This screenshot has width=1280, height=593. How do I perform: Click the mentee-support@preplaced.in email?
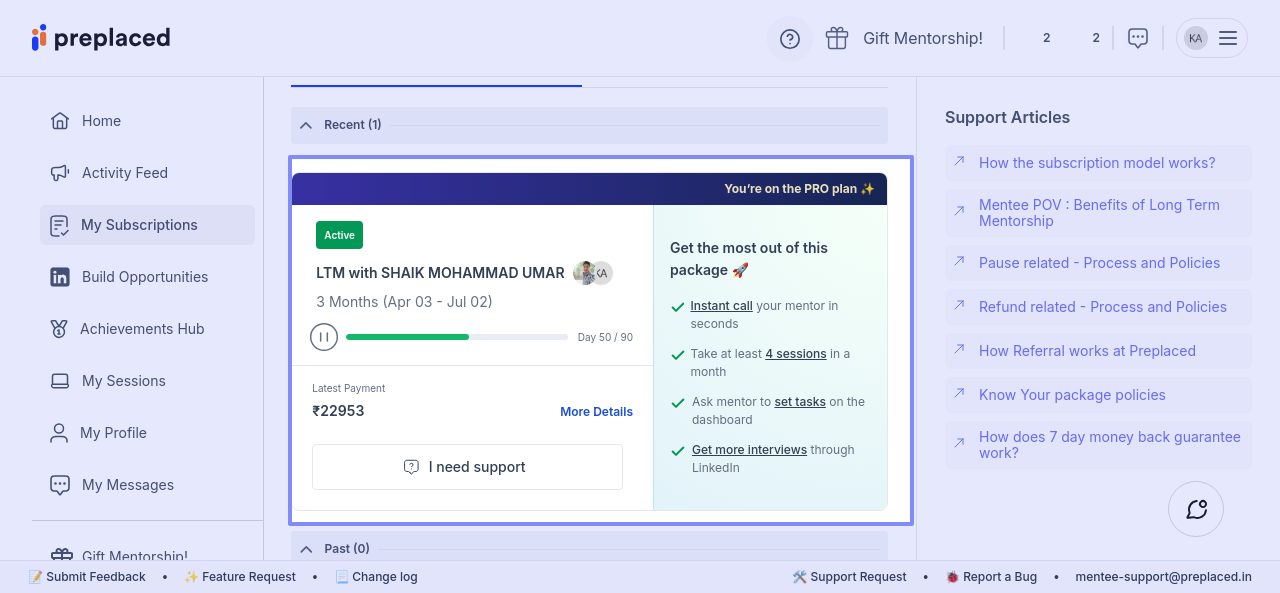tap(1163, 577)
